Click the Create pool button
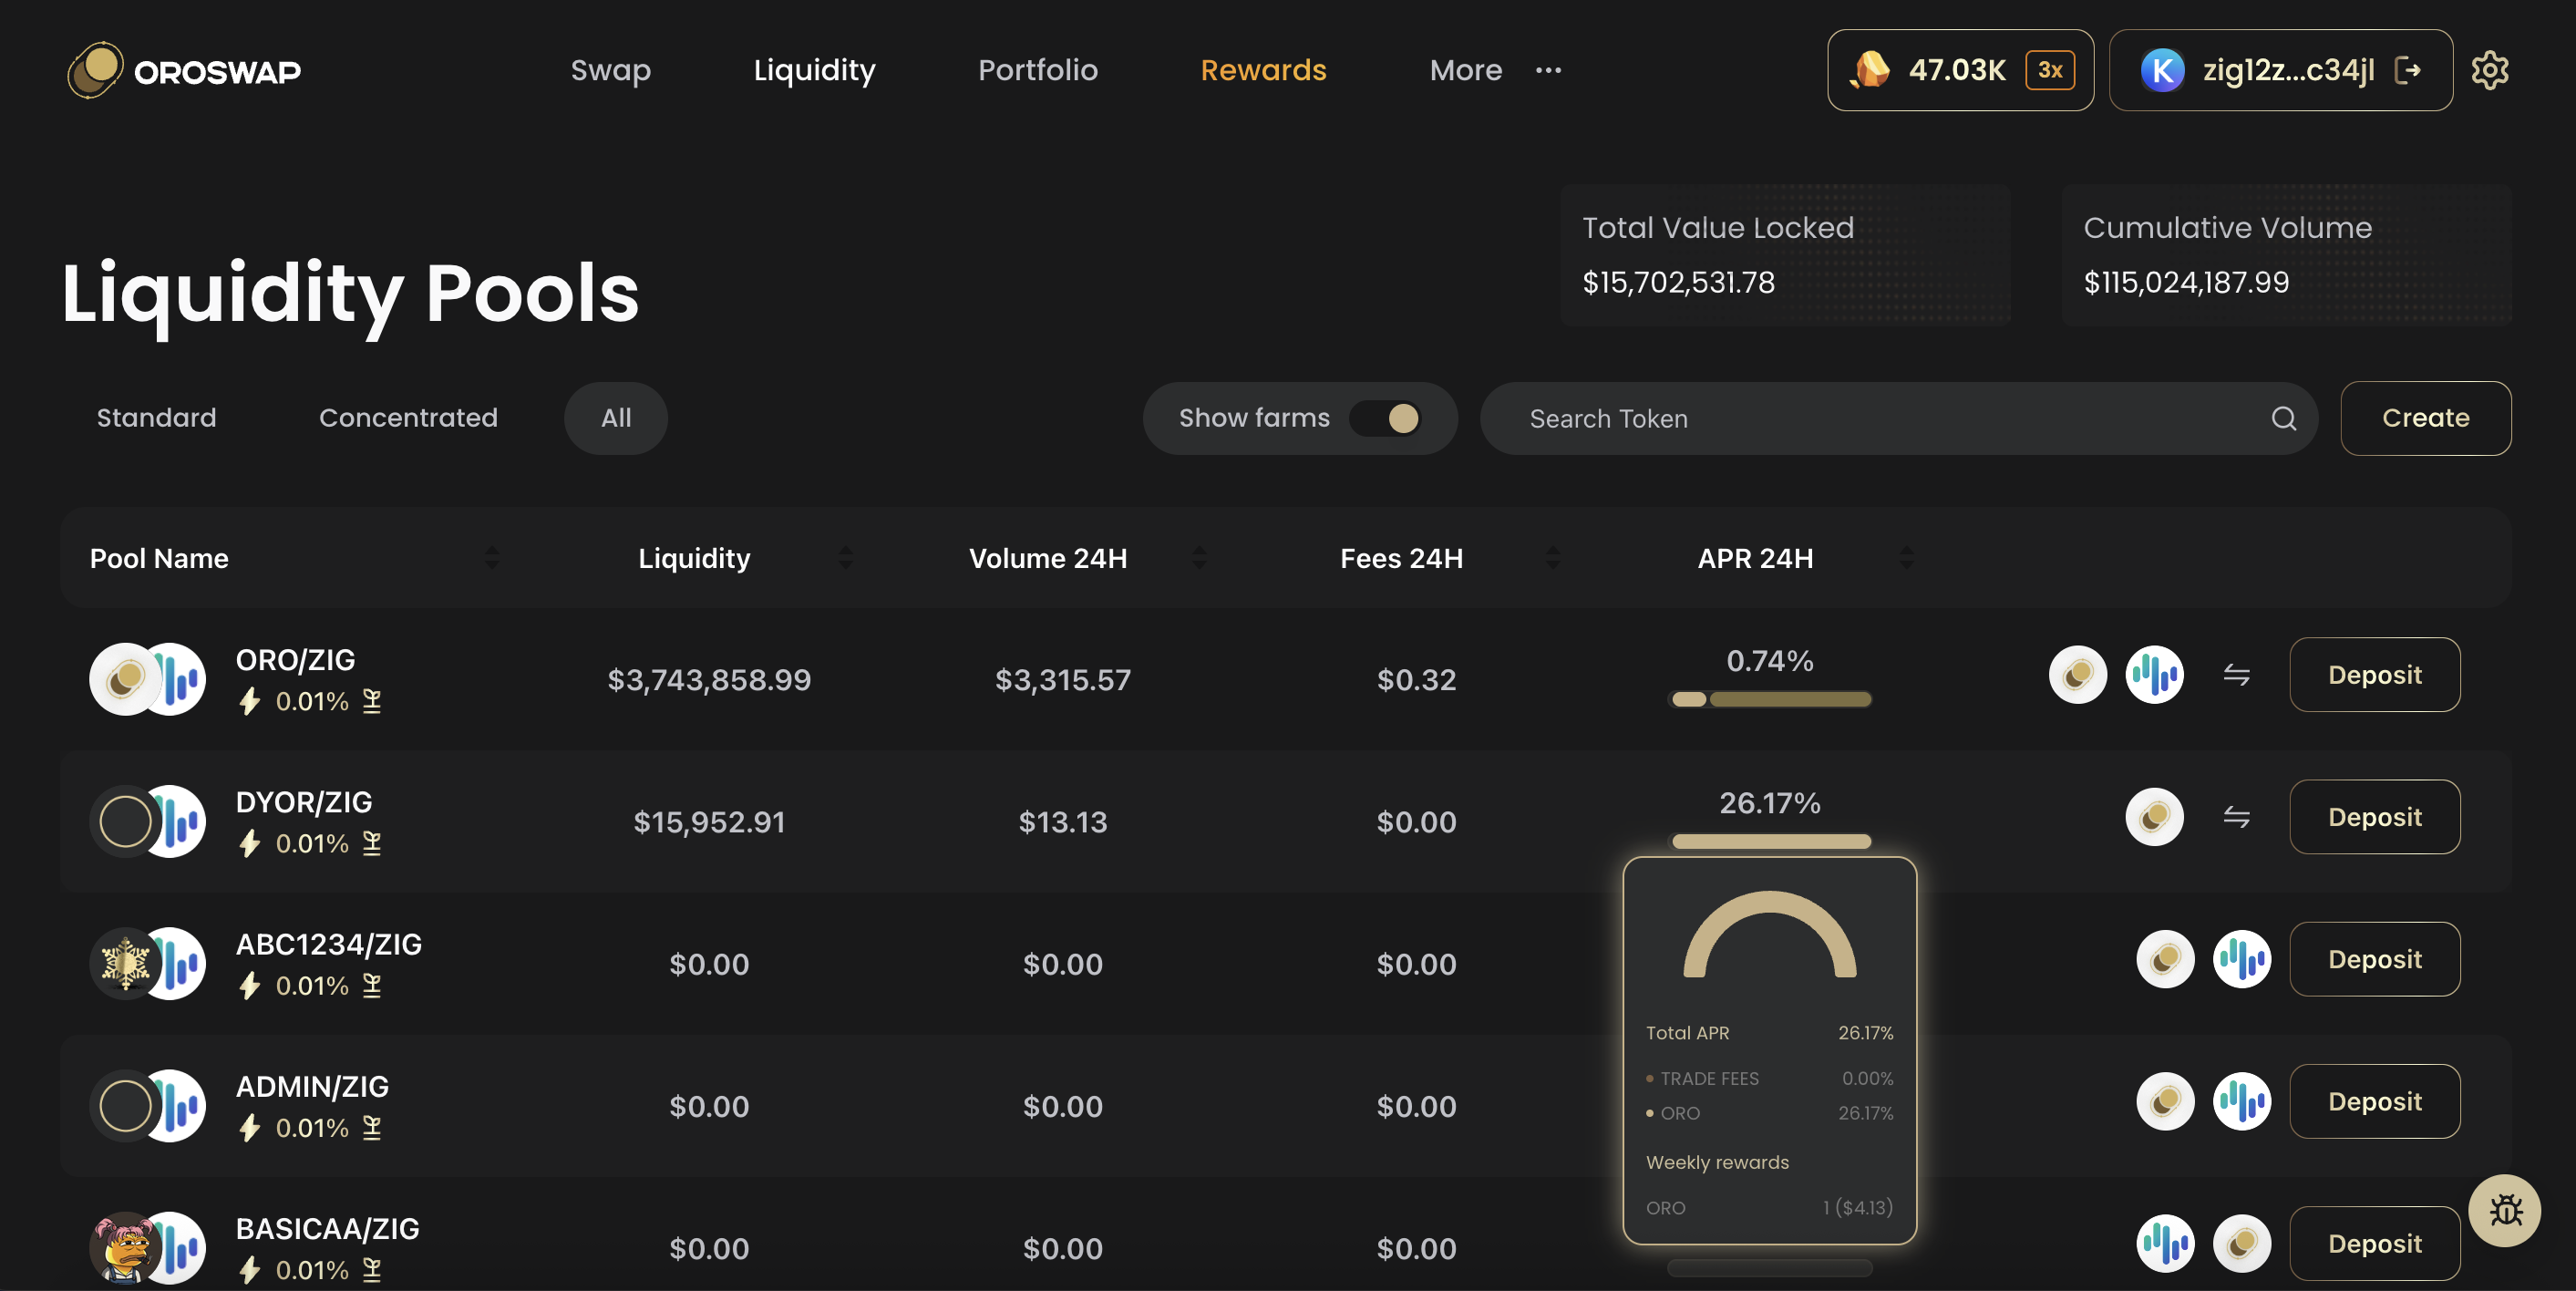The image size is (2576, 1291). pyautogui.click(x=2425, y=418)
